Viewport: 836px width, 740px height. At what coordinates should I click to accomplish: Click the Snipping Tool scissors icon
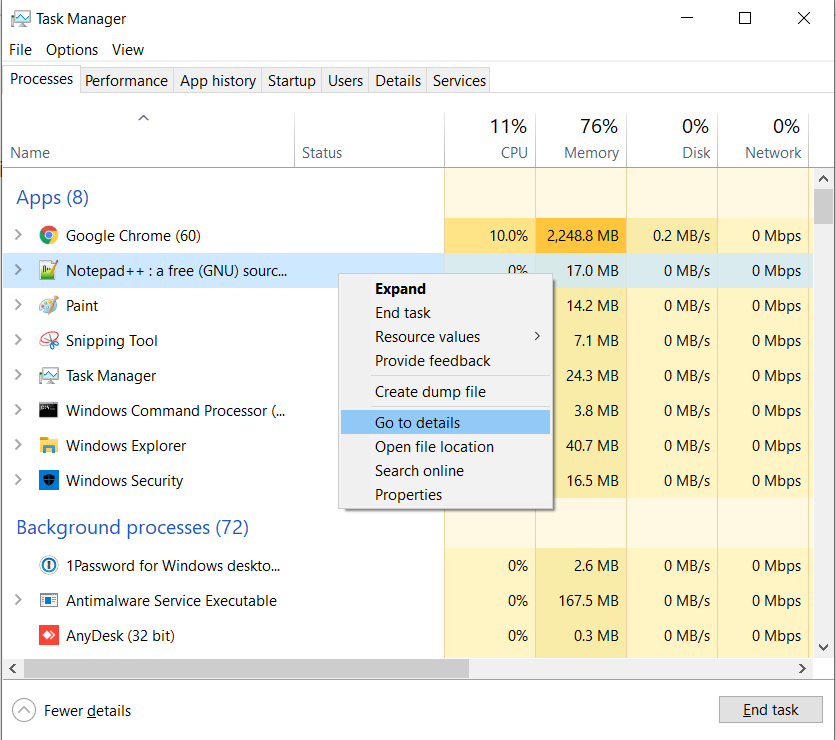pyautogui.click(x=49, y=340)
